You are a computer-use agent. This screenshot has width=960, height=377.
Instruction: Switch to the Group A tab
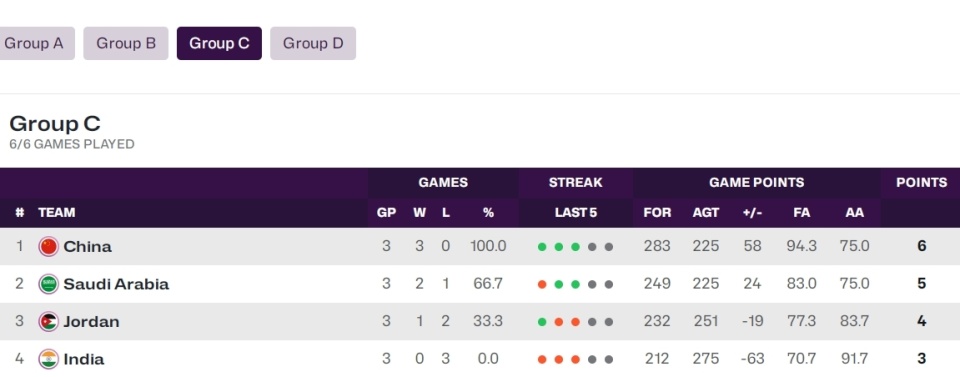click(36, 43)
